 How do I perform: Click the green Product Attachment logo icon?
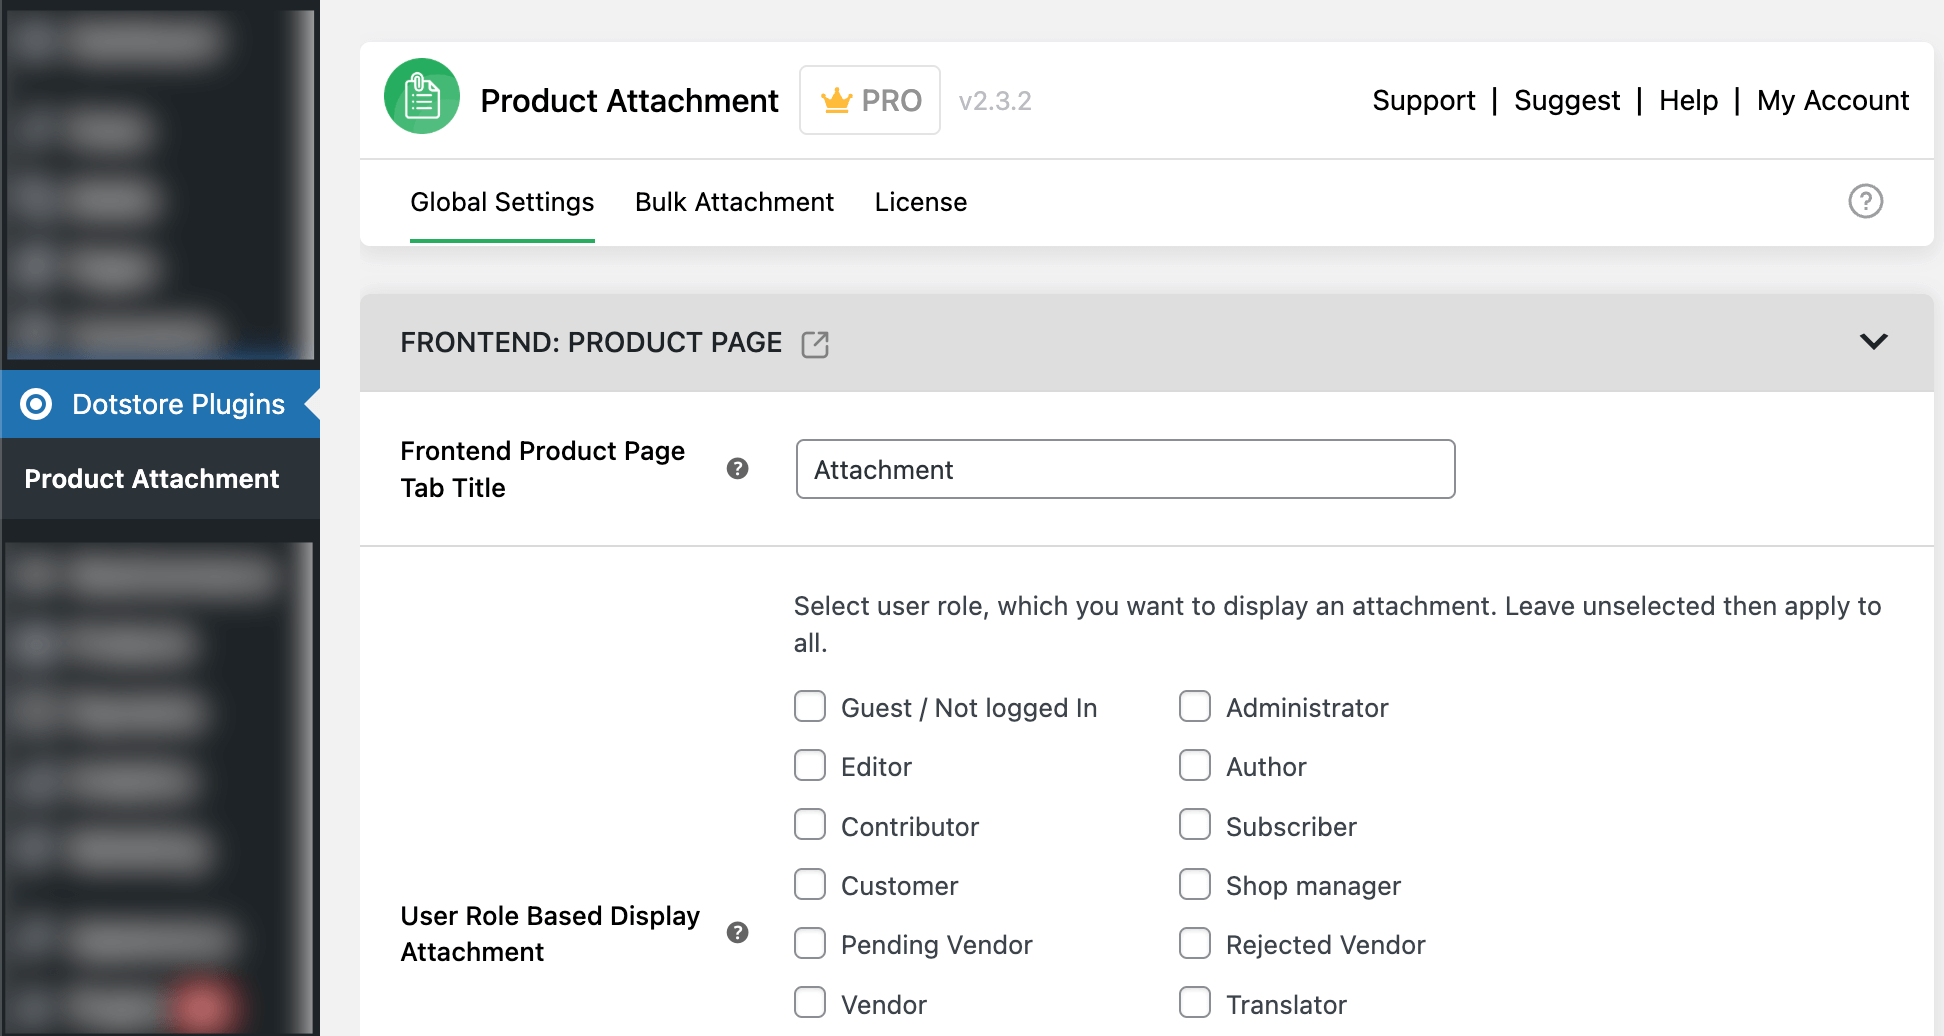point(422,97)
